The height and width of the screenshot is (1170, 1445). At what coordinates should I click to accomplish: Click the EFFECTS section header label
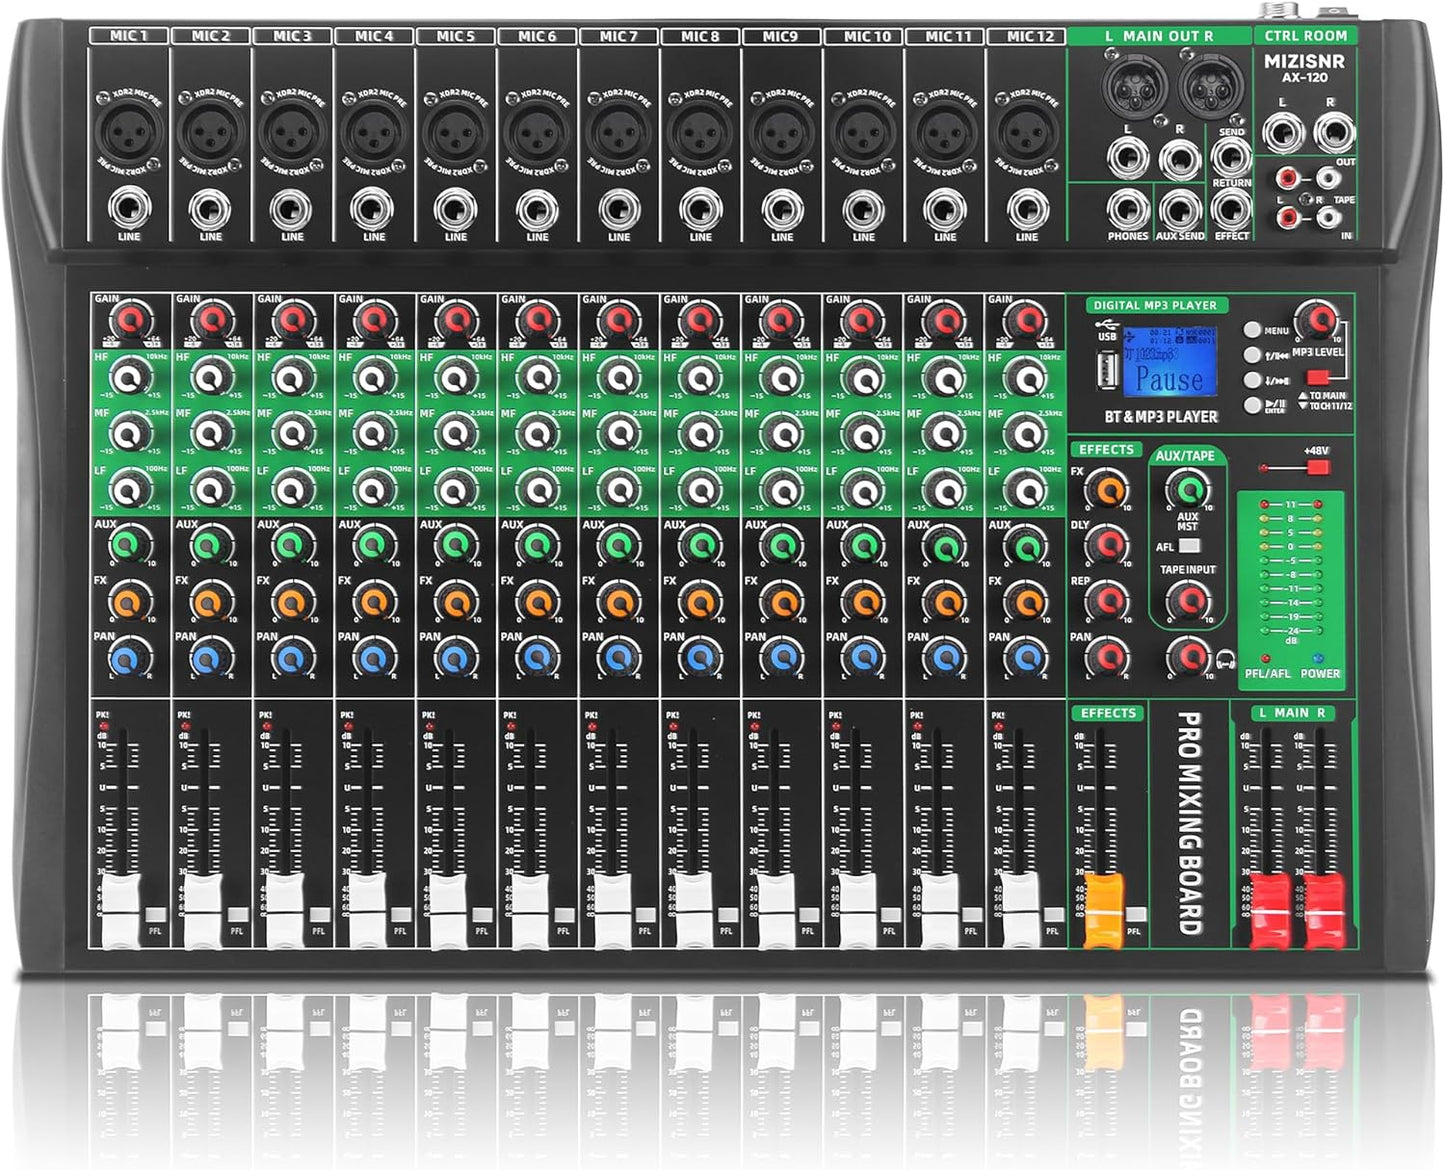pos(1107,449)
